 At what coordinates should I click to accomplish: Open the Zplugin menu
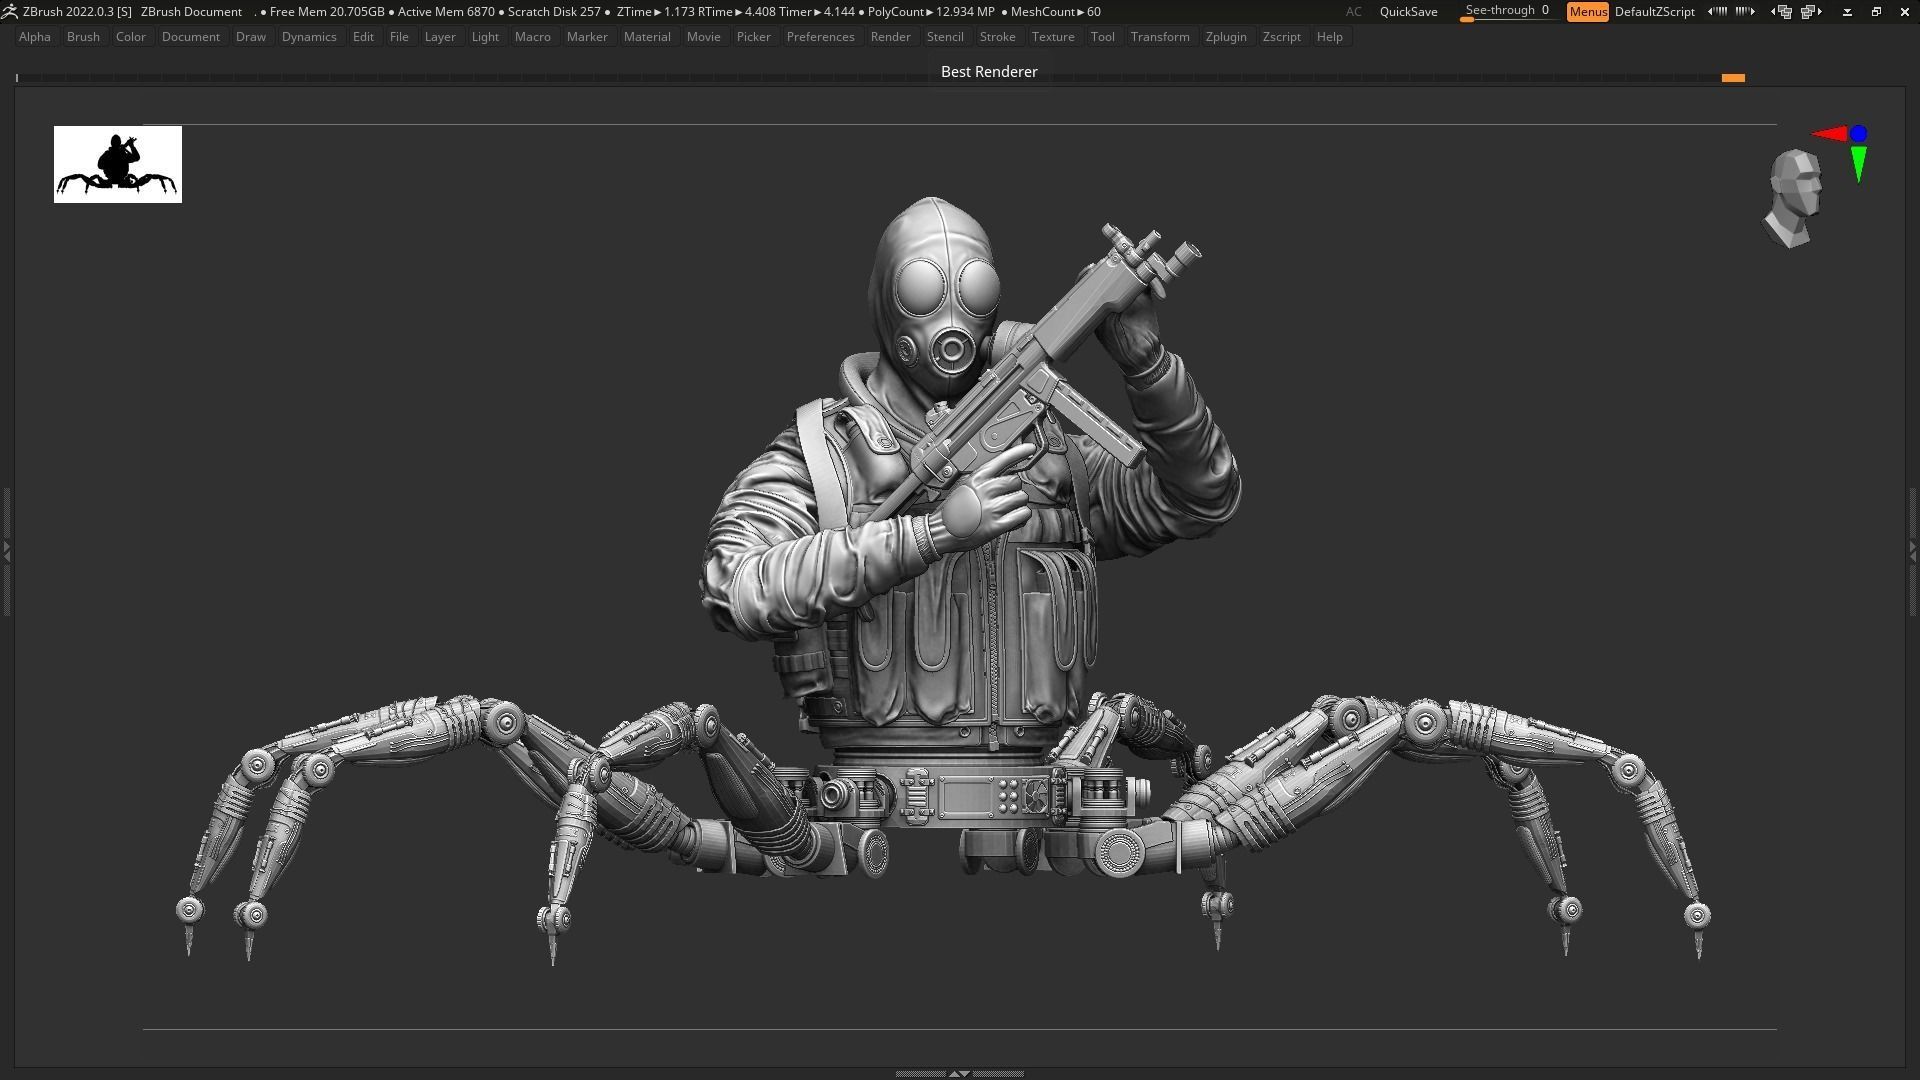click(x=1226, y=37)
